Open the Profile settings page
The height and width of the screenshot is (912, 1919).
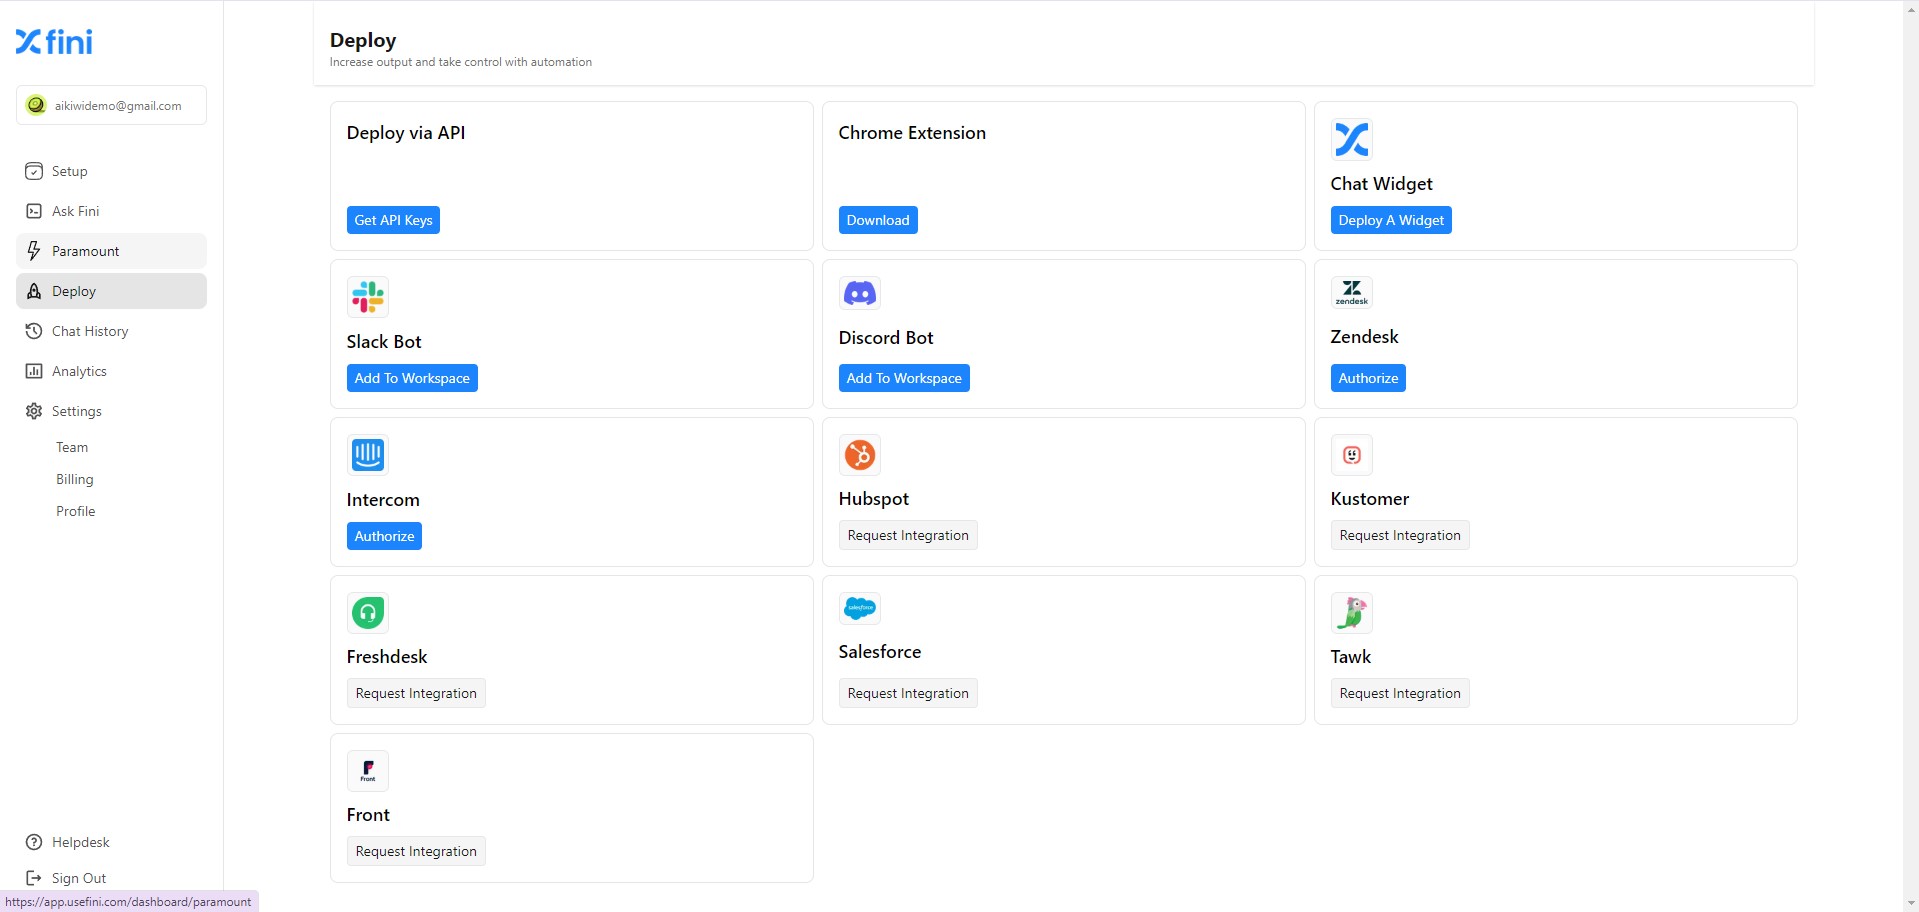click(76, 511)
